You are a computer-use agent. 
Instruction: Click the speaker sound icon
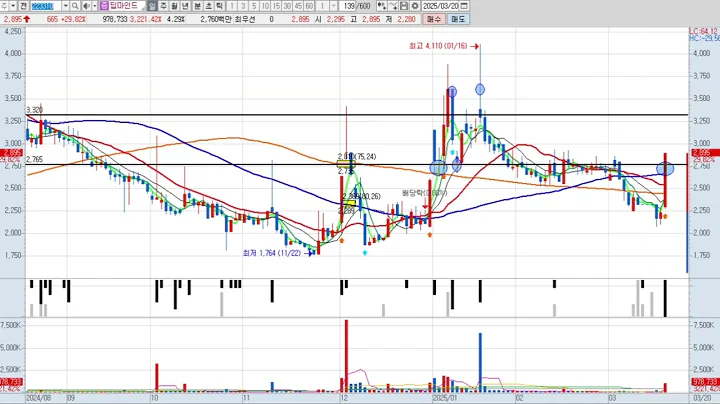point(86,6)
